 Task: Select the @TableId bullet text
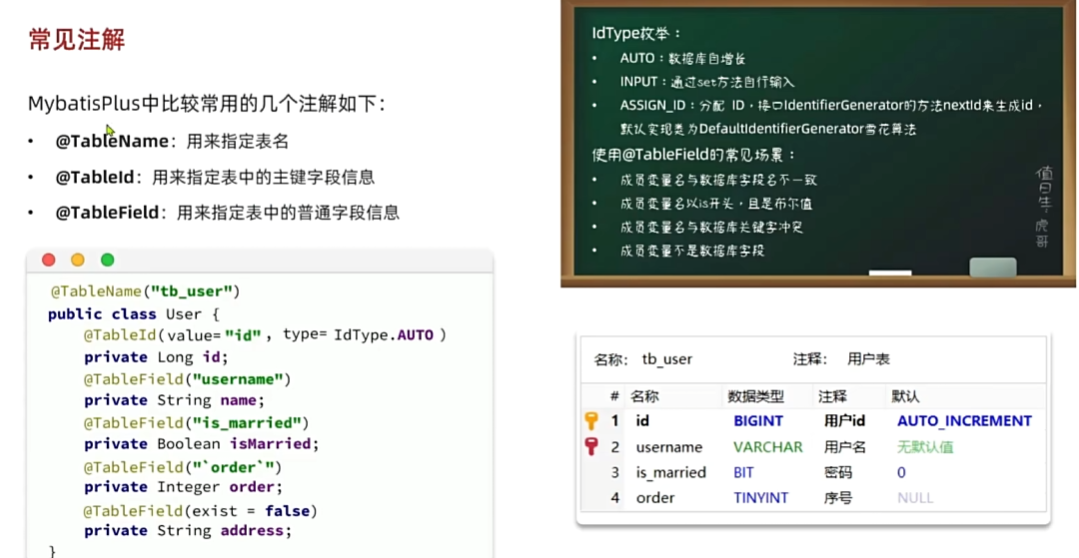[x=215, y=178]
